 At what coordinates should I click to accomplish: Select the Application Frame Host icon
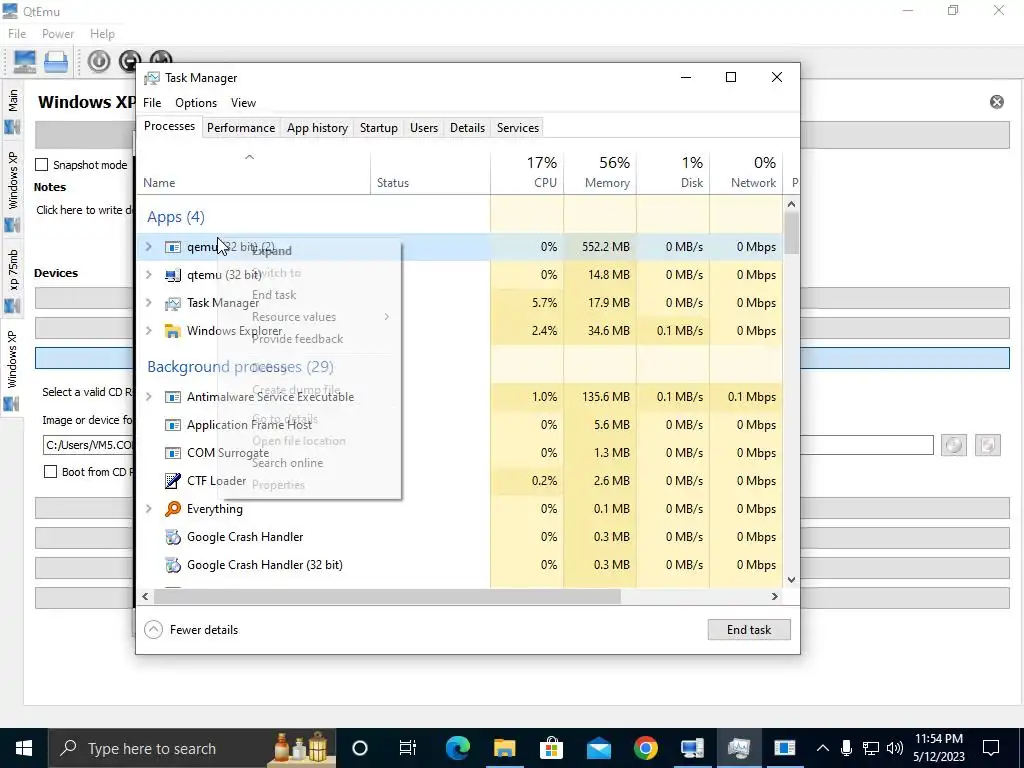click(172, 424)
